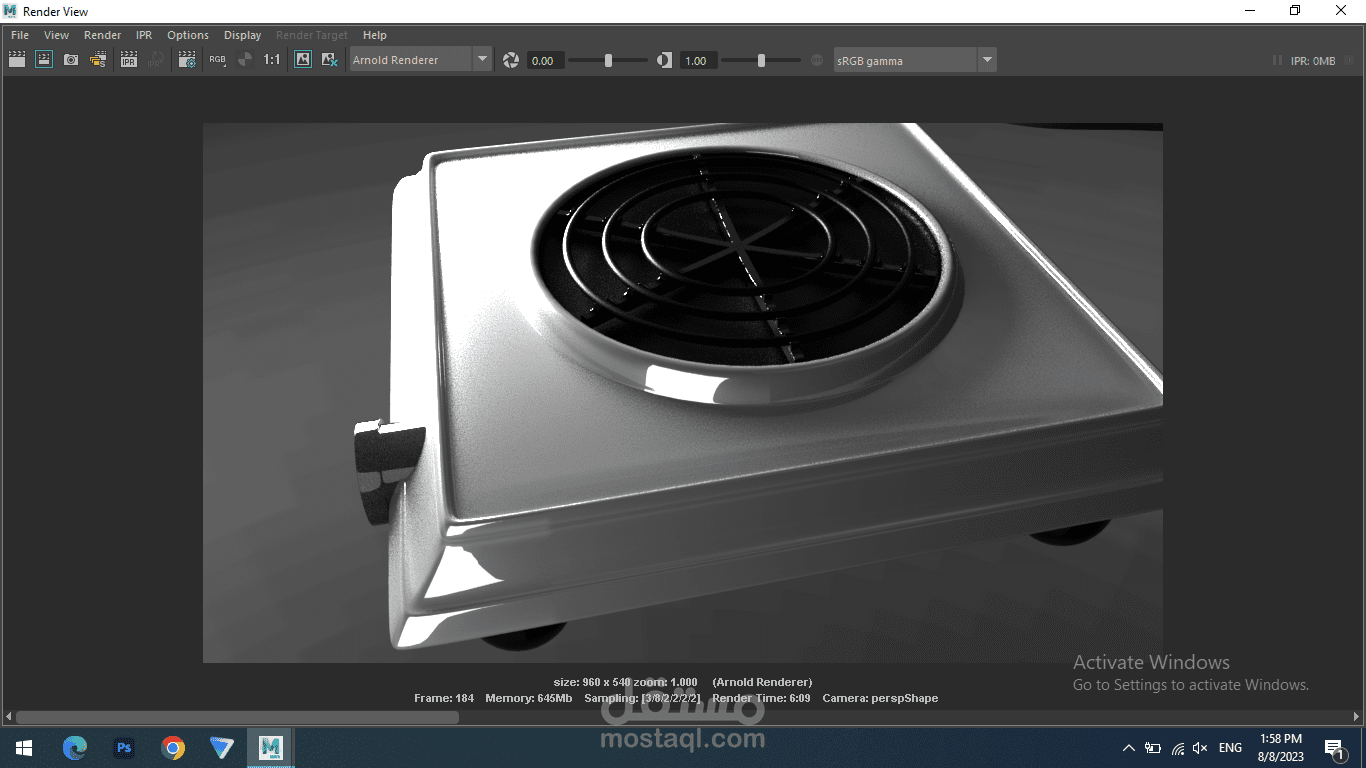Click right arrow of horizontal scrollbar
This screenshot has width=1366, height=768.
(1357, 717)
